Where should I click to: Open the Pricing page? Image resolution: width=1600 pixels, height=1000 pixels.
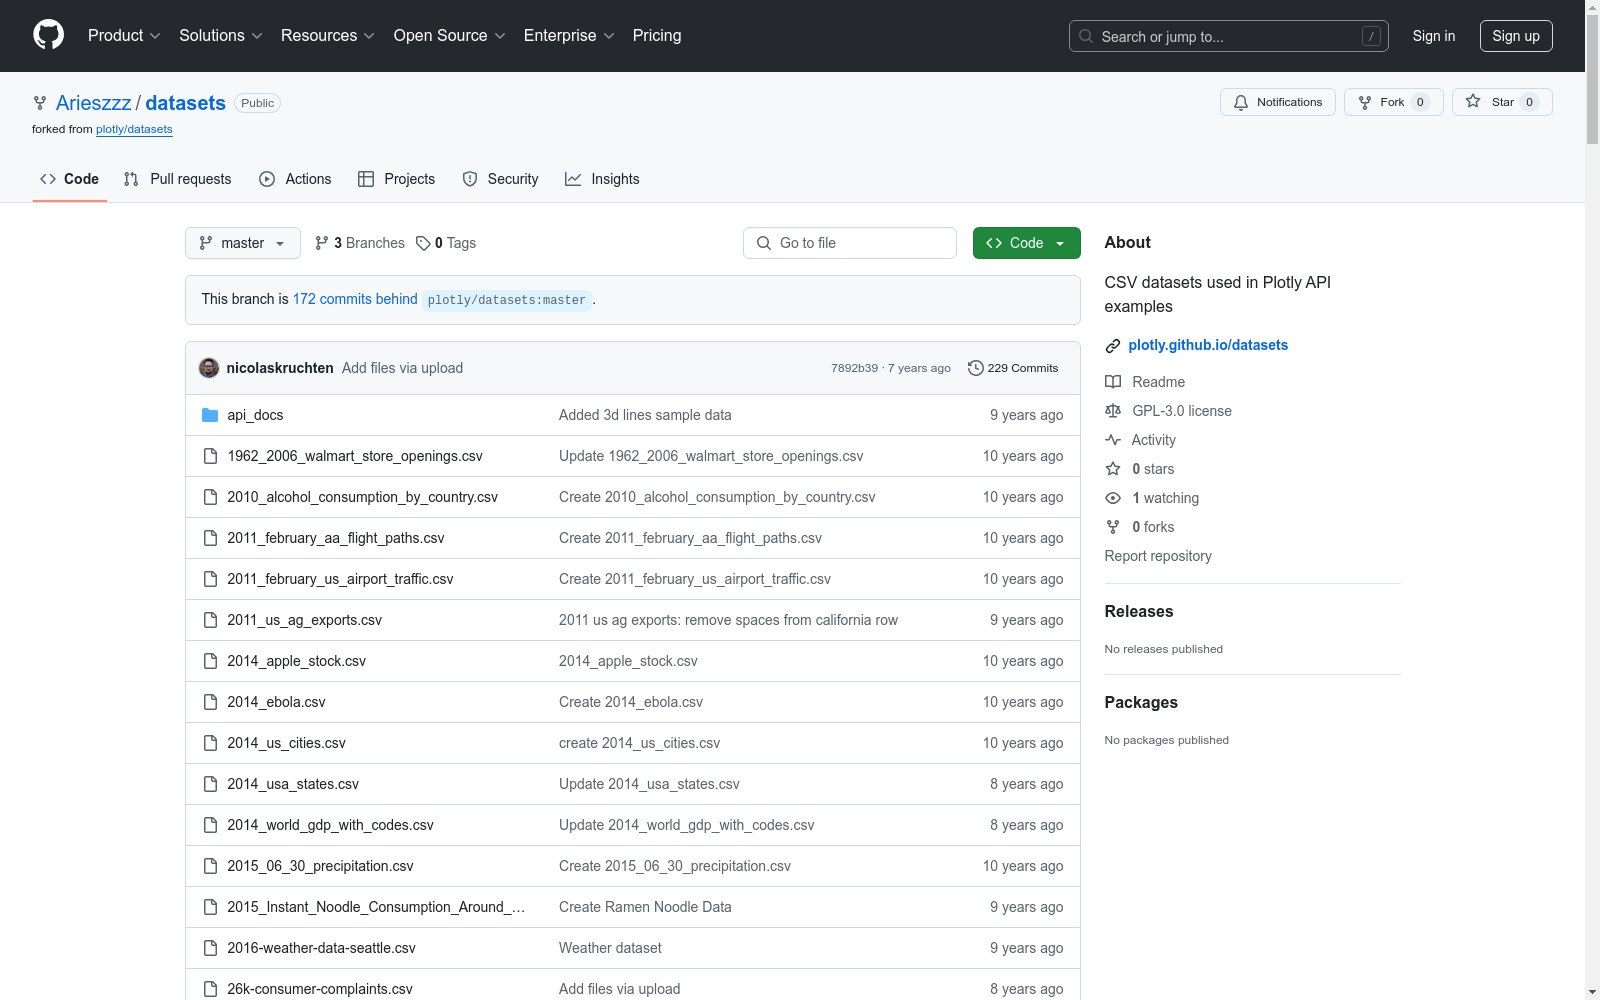click(x=657, y=35)
